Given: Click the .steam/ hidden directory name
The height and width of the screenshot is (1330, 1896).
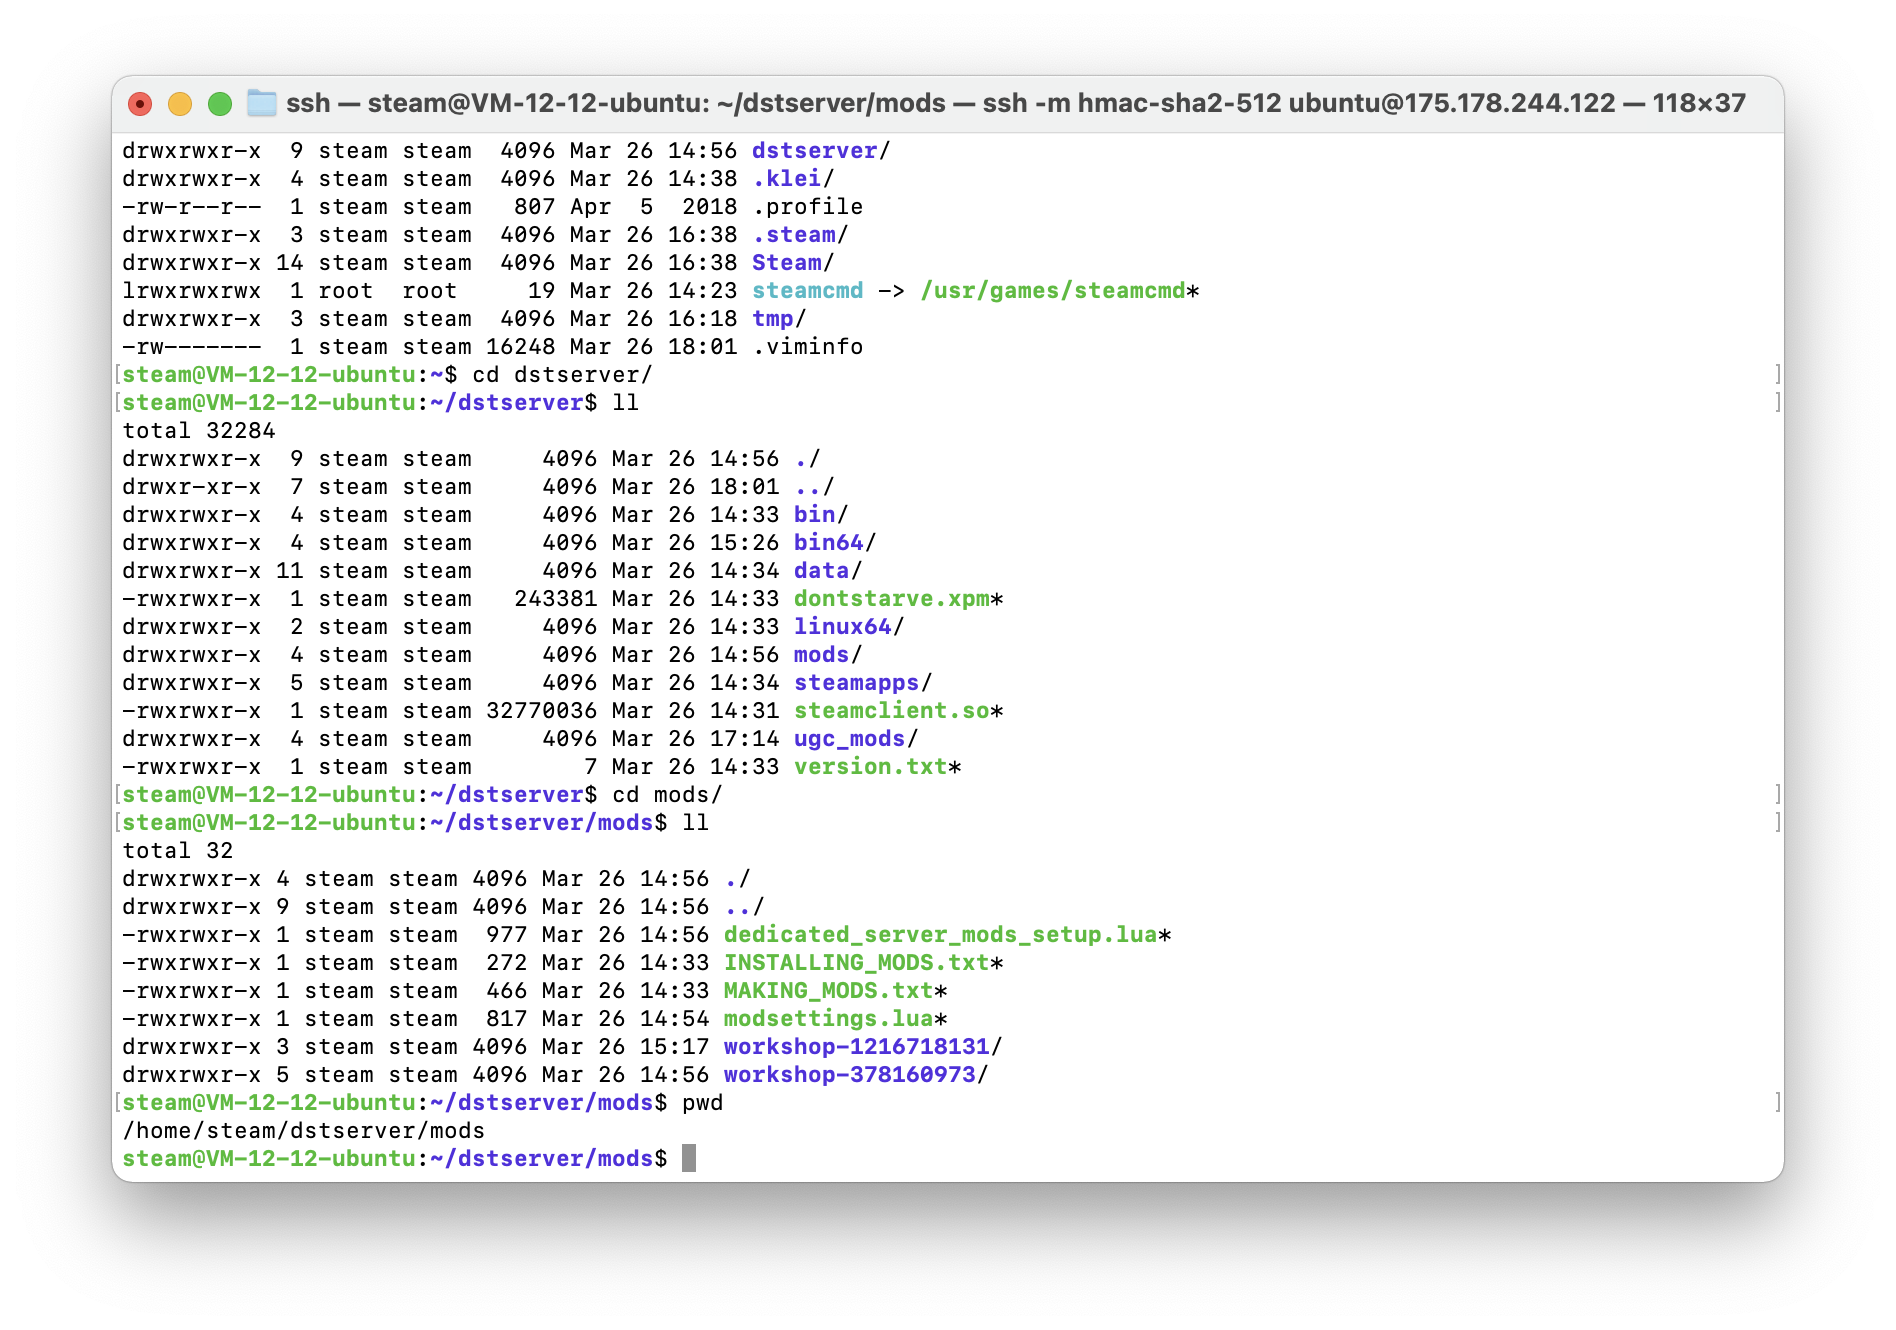Looking at the screenshot, I should [800, 235].
